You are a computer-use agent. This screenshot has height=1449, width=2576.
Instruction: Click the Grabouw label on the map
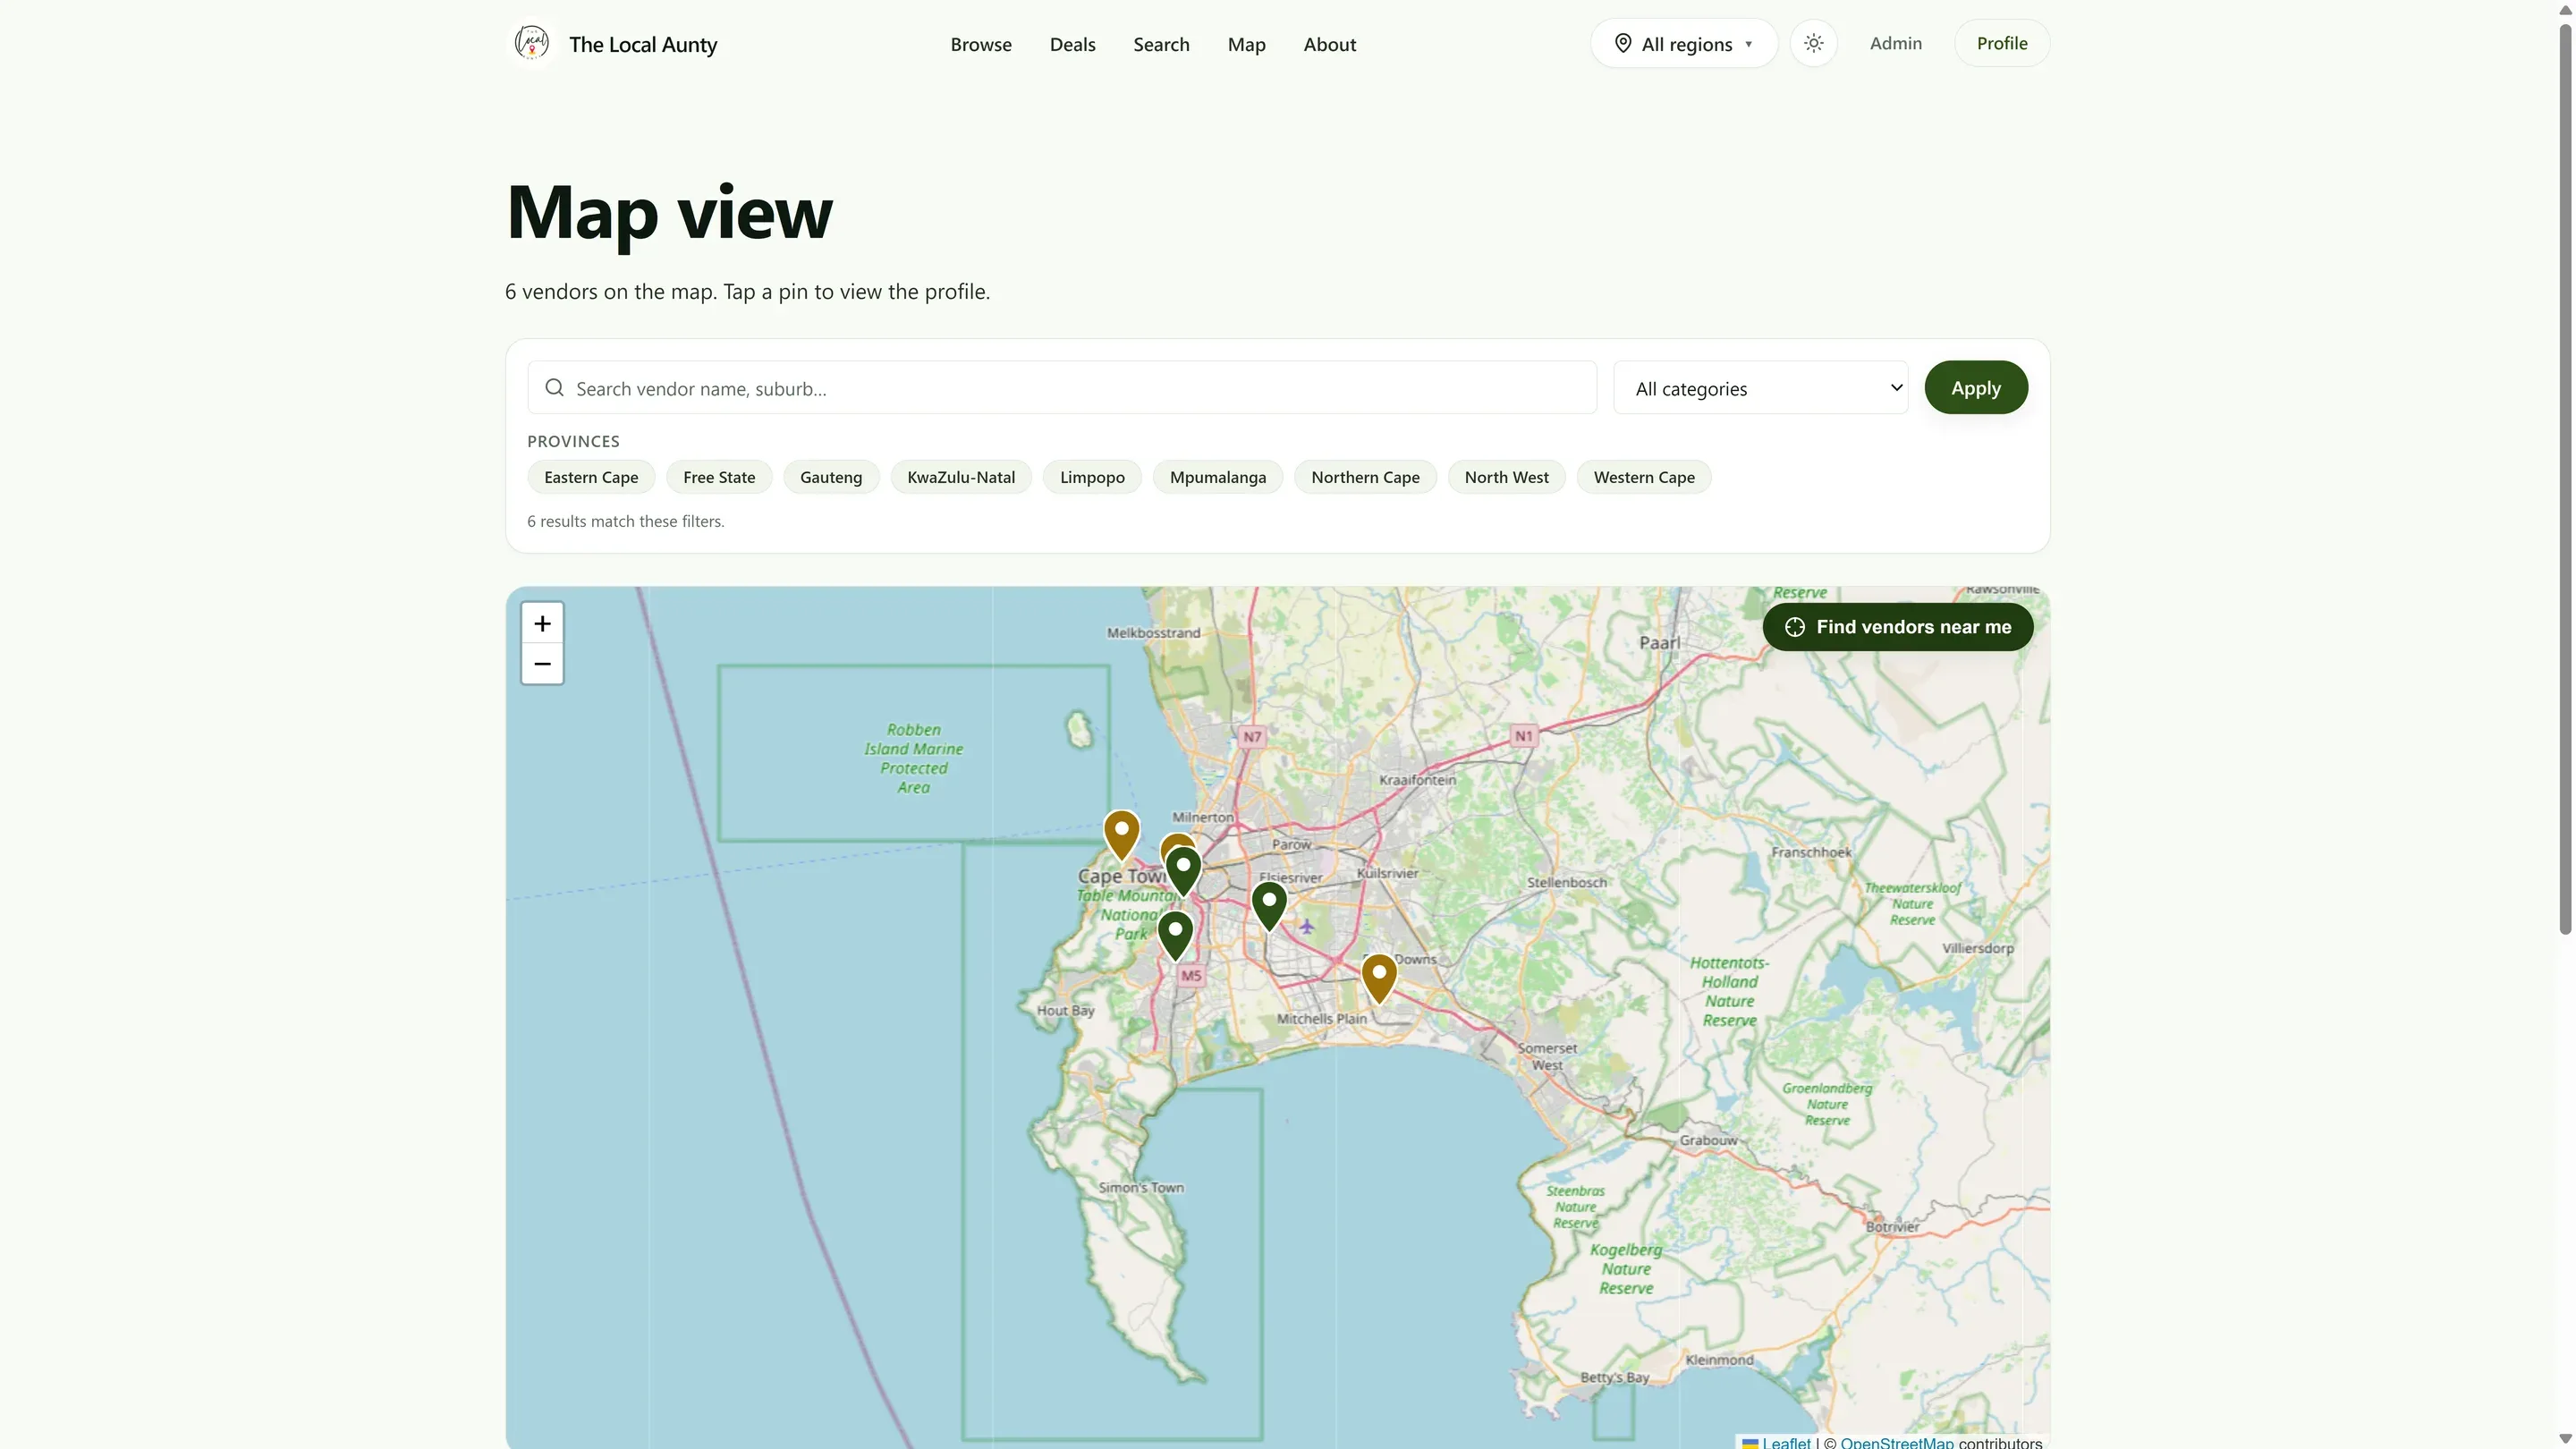[1708, 1140]
